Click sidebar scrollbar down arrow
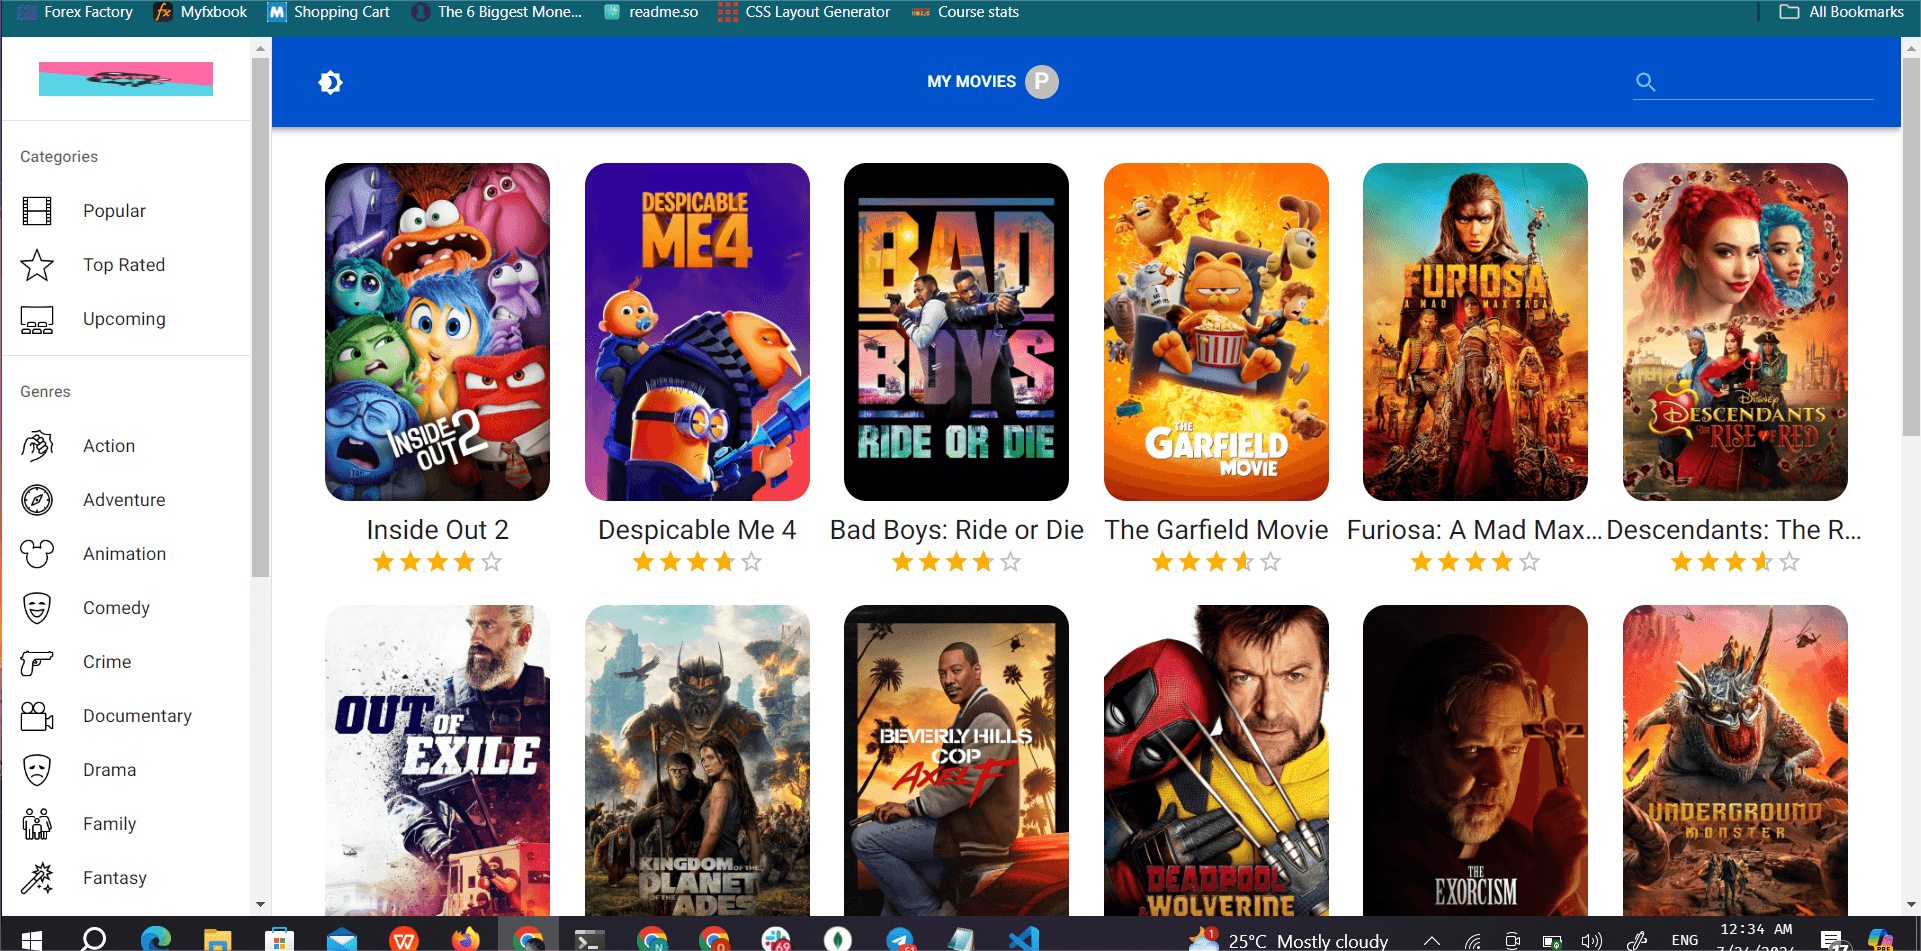Viewport: 1921px width, 951px height. pos(260,904)
